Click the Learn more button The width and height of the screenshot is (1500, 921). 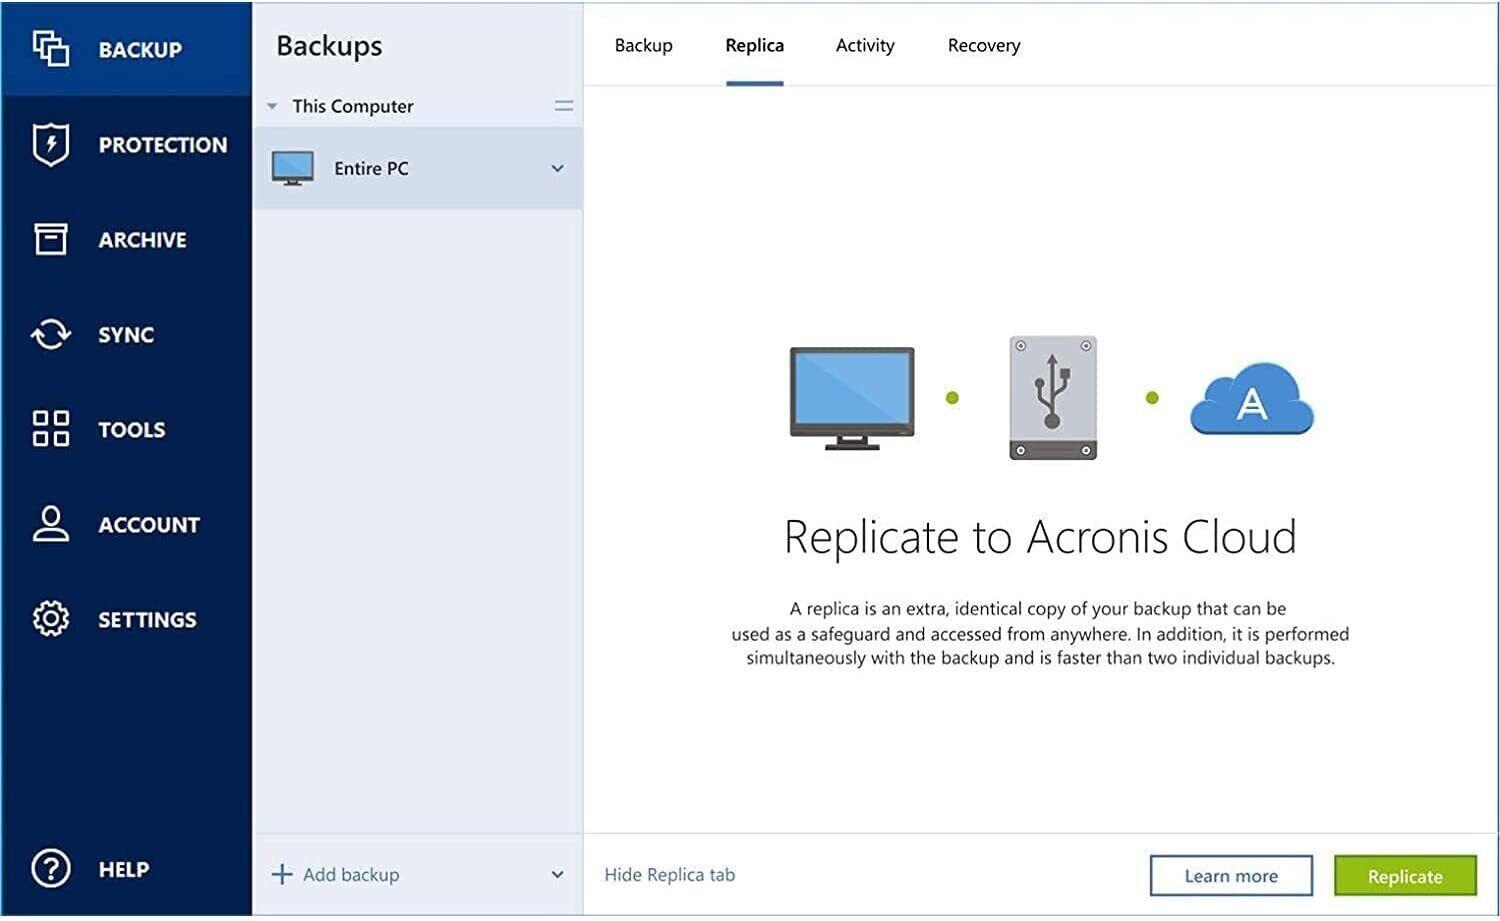(x=1230, y=876)
